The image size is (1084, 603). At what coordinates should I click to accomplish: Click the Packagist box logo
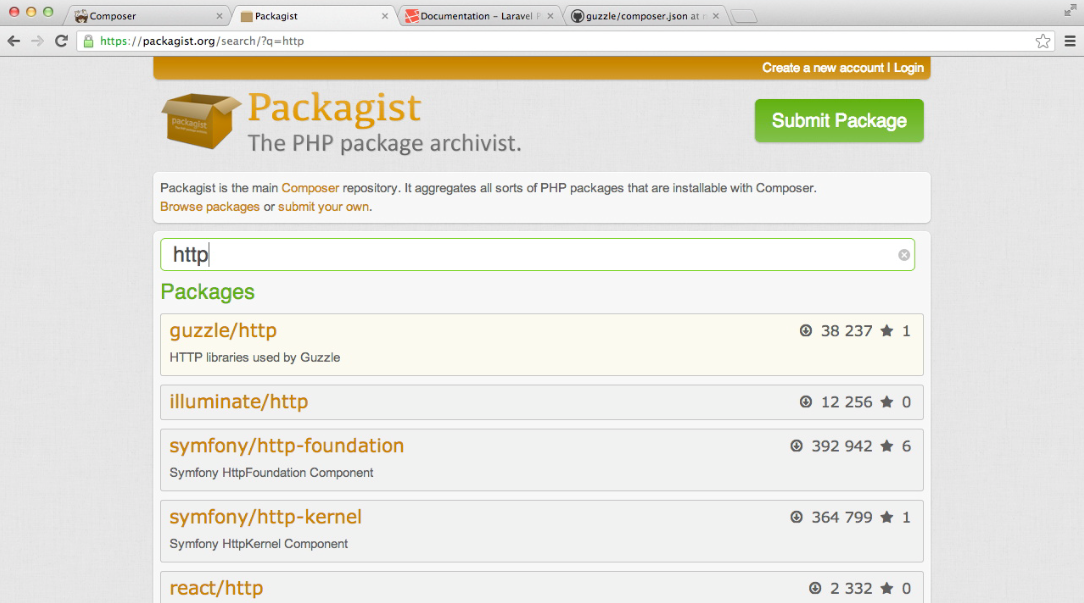(200, 120)
